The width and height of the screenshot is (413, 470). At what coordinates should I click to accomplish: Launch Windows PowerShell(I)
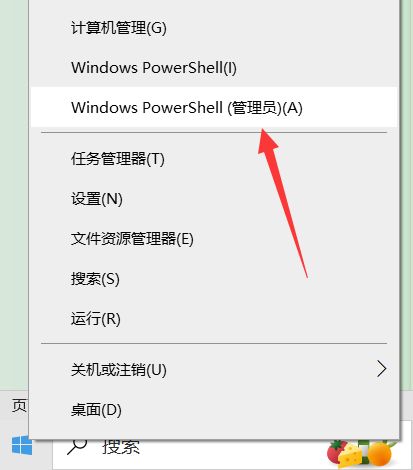[x=215, y=68]
